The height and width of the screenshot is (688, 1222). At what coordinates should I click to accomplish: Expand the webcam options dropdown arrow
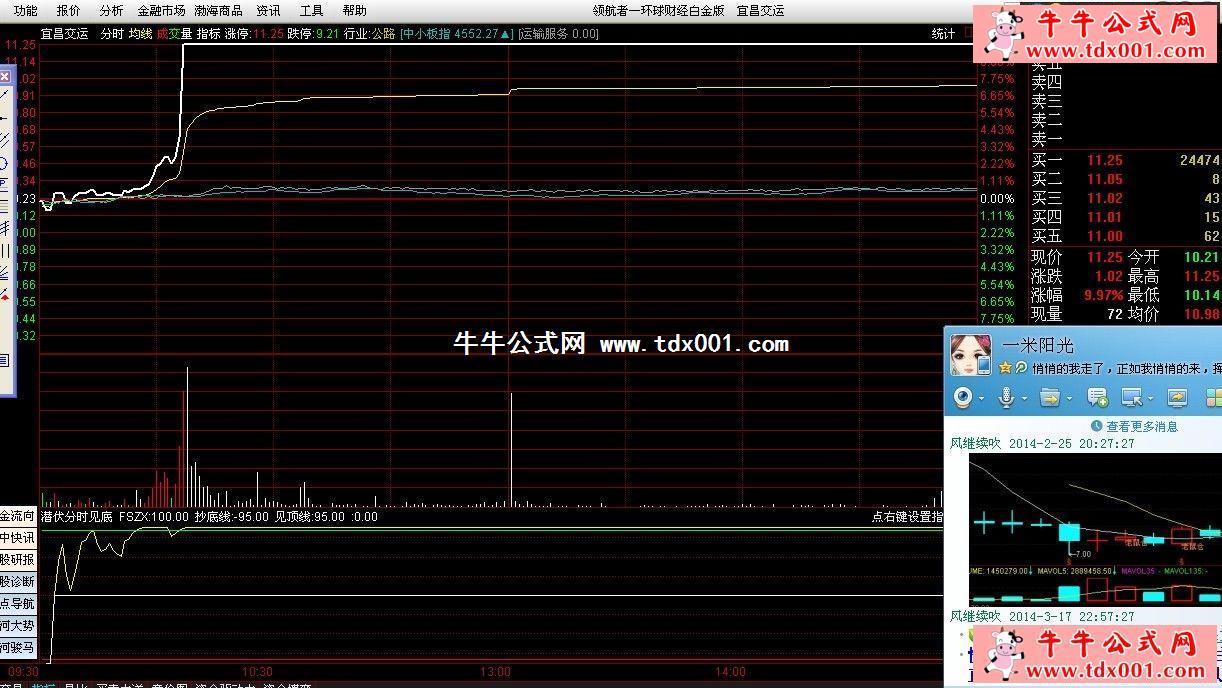point(982,398)
